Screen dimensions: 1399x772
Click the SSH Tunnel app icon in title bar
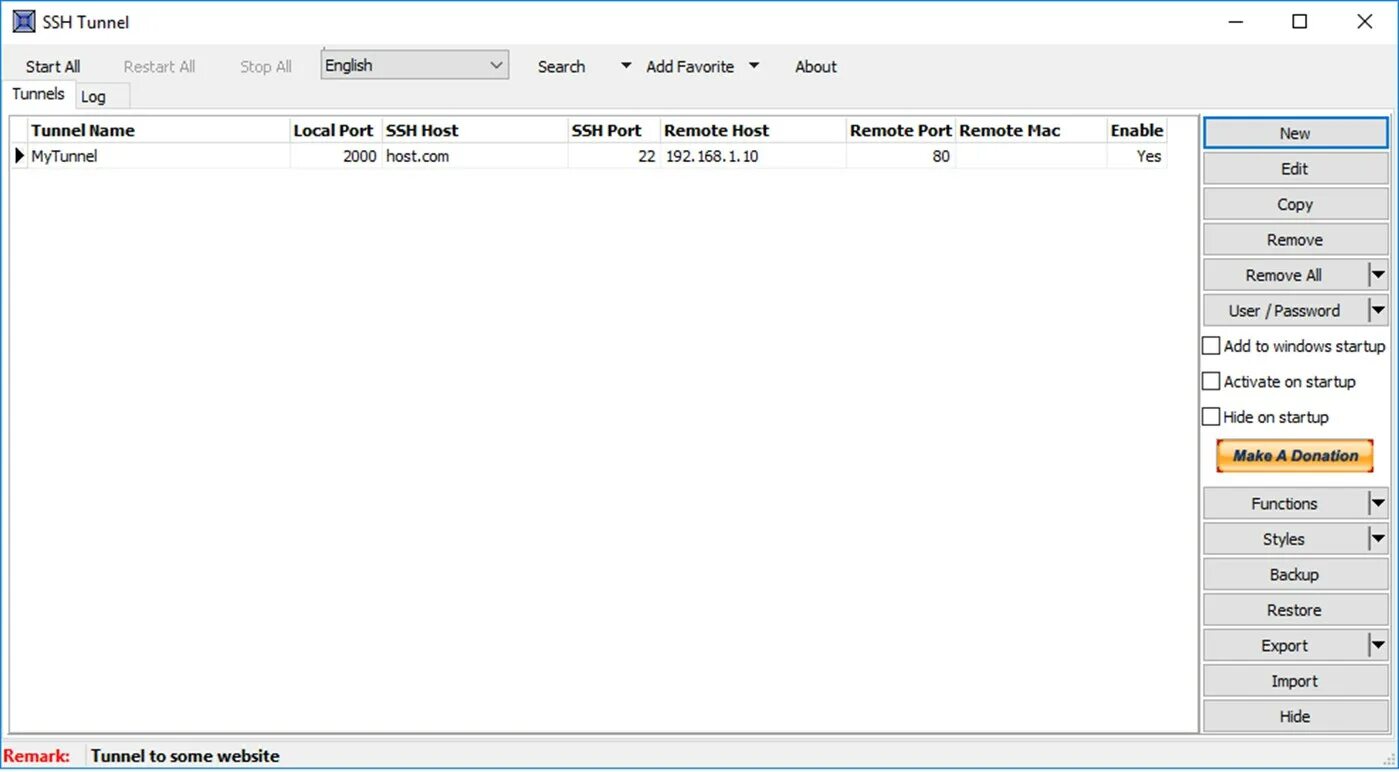(24, 21)
